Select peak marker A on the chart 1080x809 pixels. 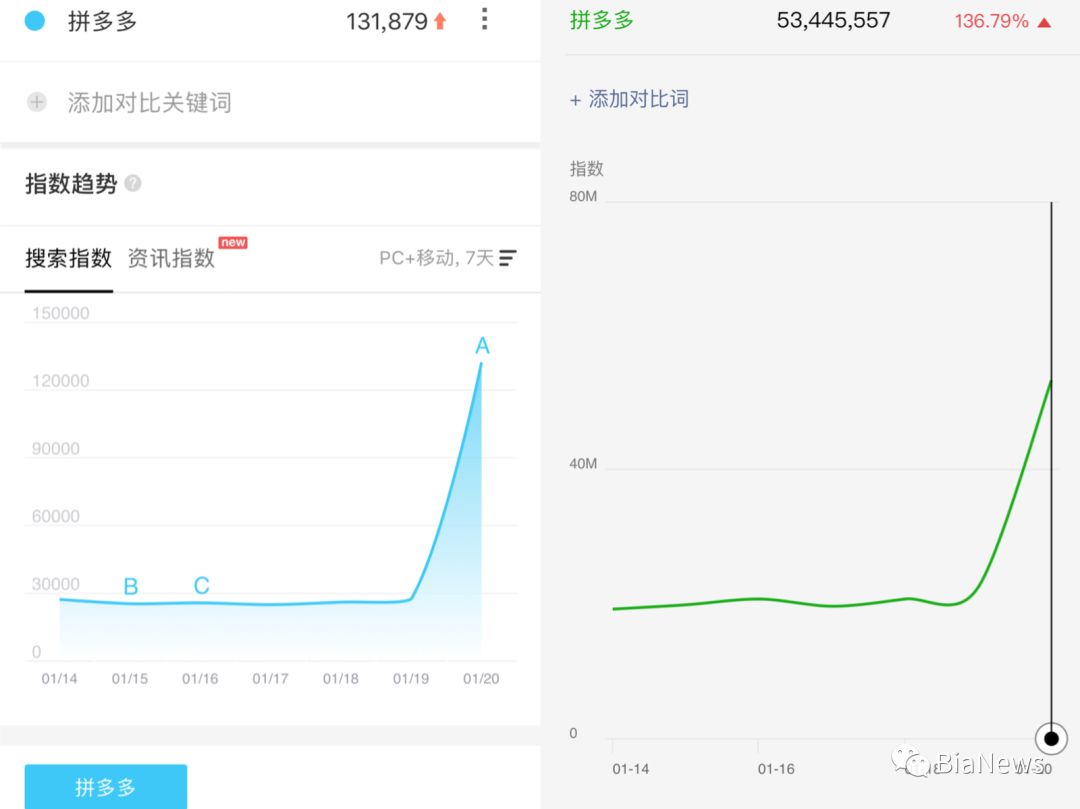(482, 347)
